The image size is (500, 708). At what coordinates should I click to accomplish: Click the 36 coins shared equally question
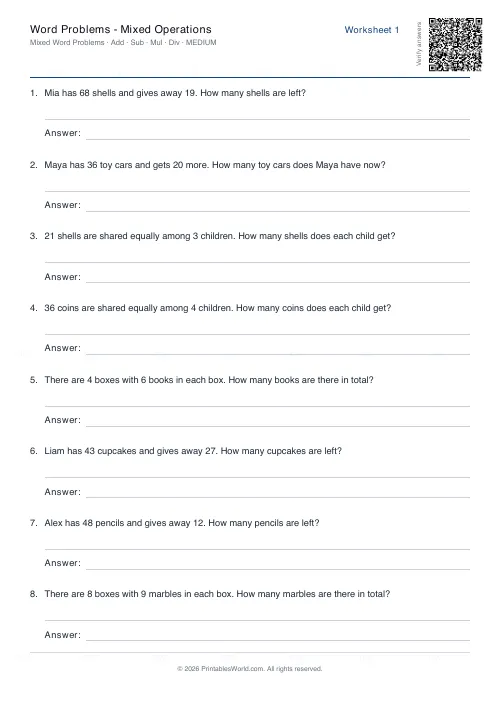pyautogui.click(x=218, y=308)
